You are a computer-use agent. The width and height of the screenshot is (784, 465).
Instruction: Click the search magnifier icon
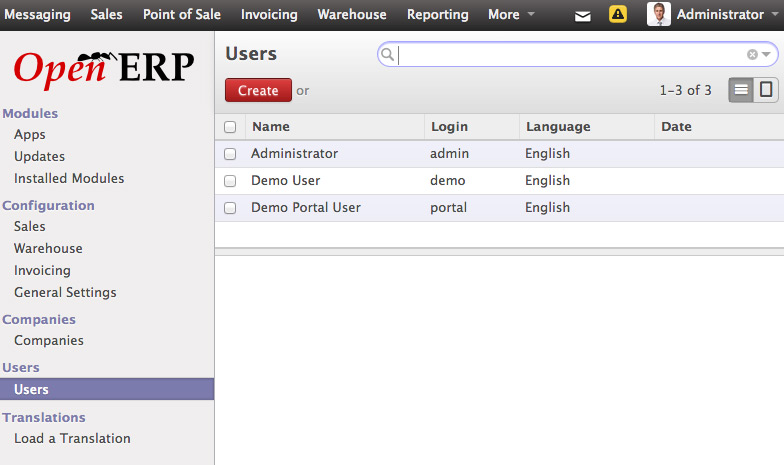point(389,55)
